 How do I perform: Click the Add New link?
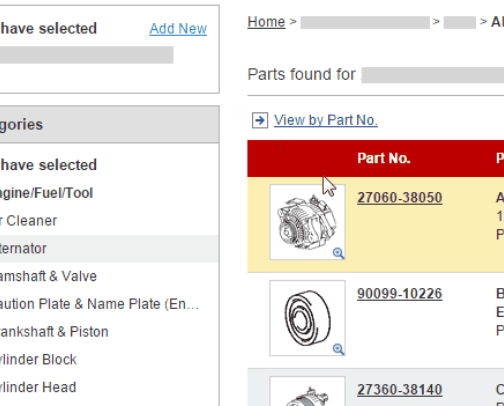178,29
